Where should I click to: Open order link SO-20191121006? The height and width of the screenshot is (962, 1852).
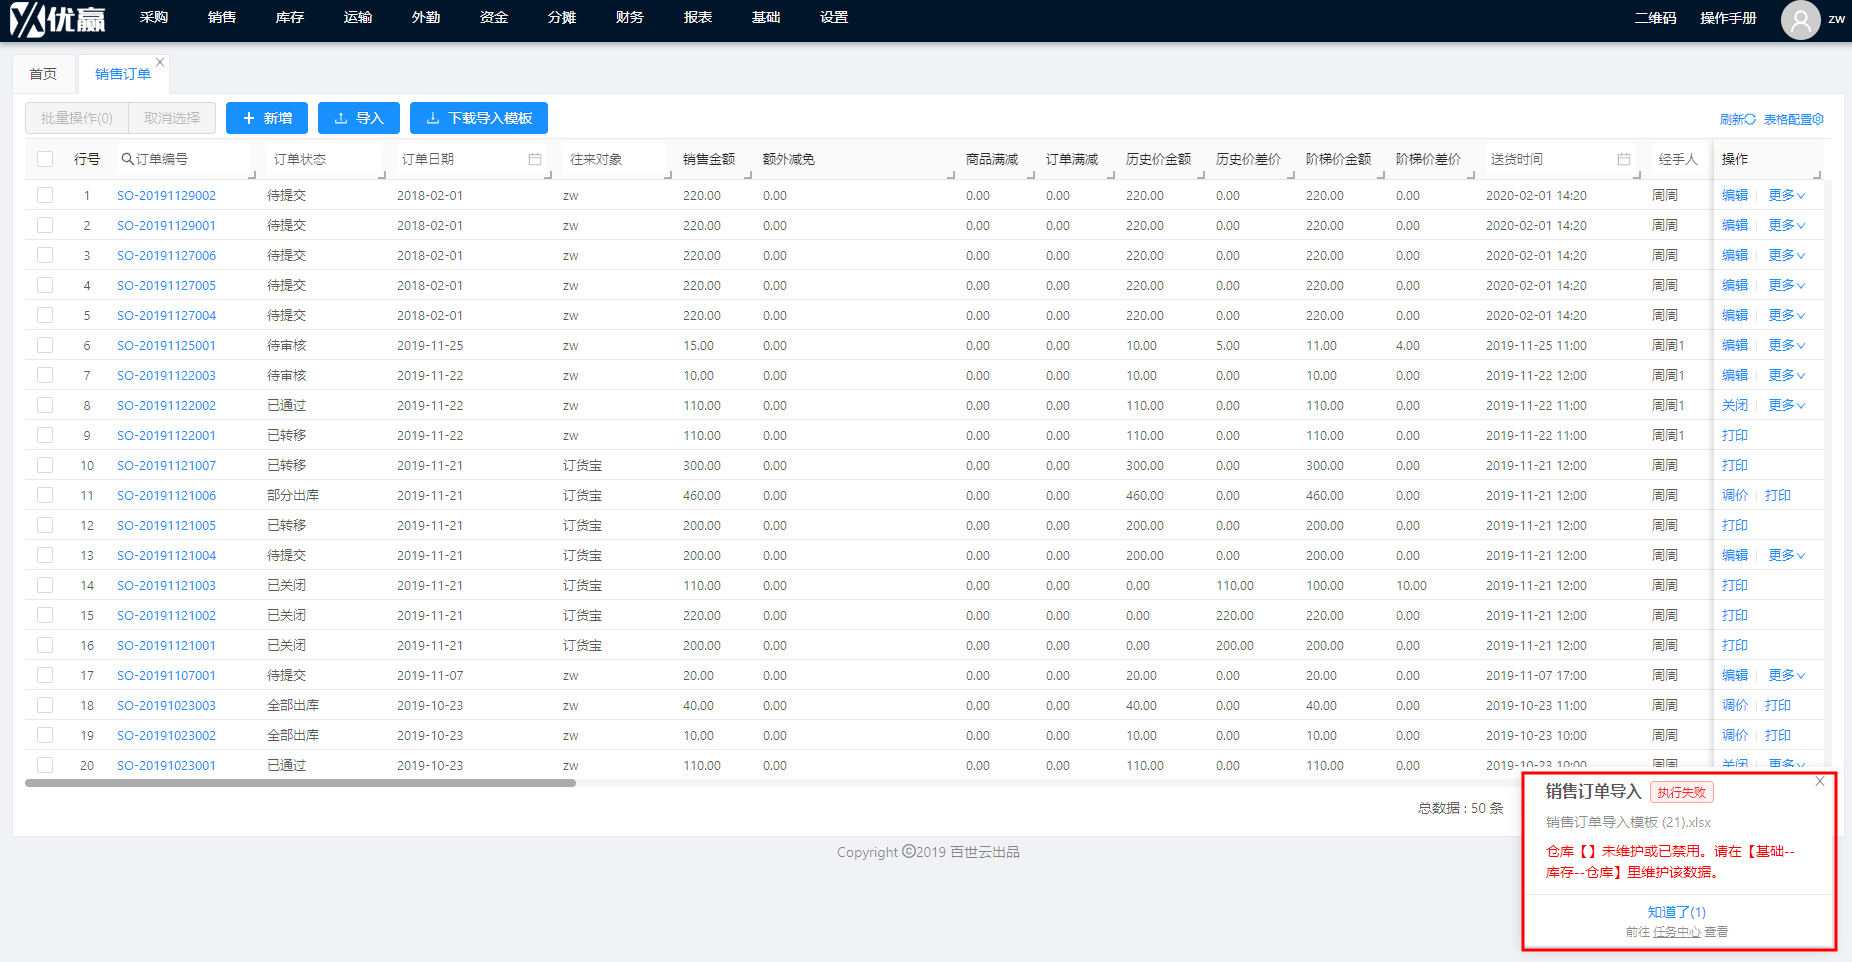coord(166,495)
